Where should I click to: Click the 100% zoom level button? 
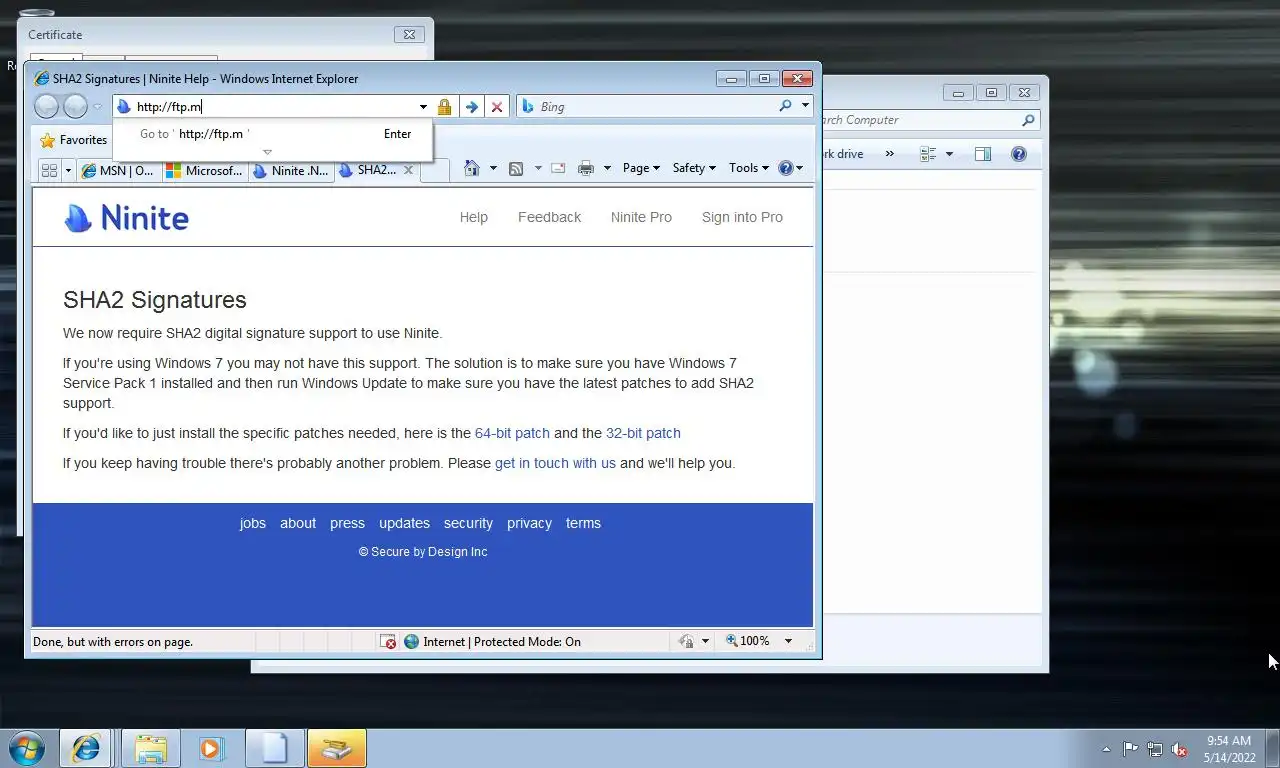748,641
